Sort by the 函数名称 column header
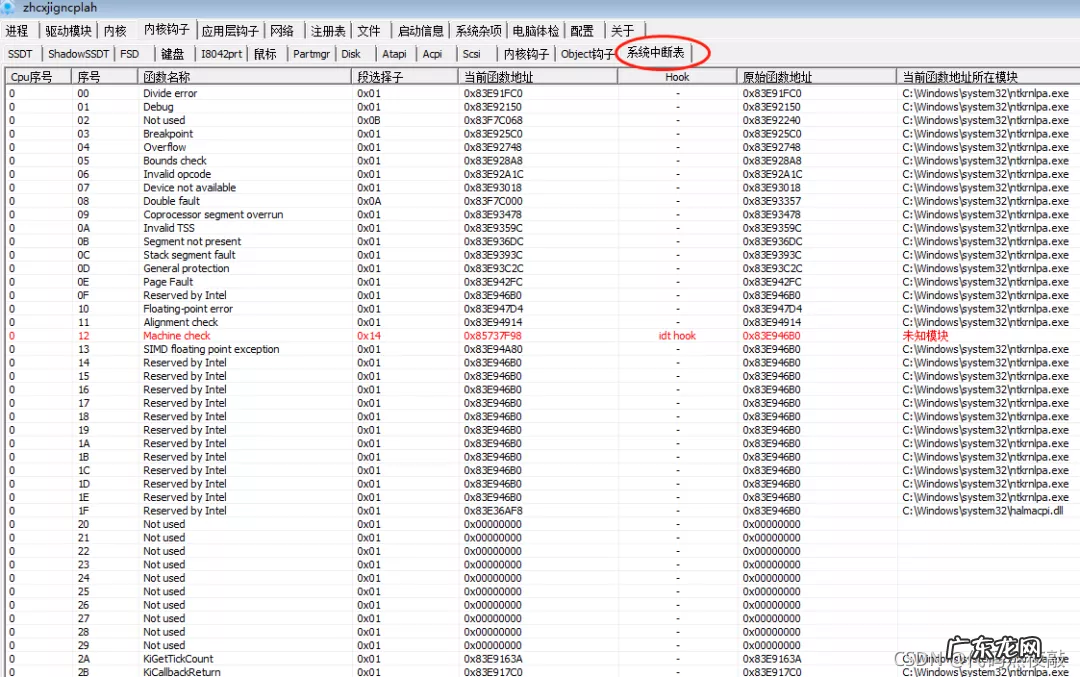1080x677 pixels. coord(167,76)
